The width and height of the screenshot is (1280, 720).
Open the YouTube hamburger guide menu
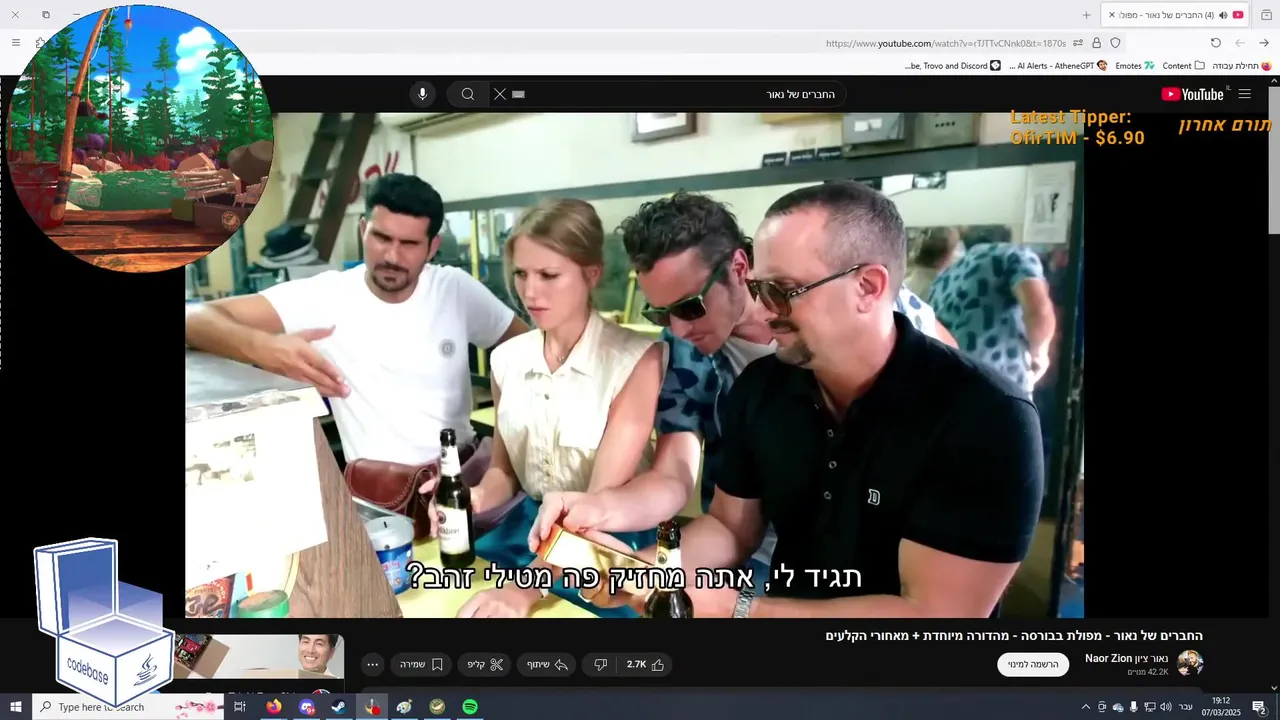(1244, 94)
